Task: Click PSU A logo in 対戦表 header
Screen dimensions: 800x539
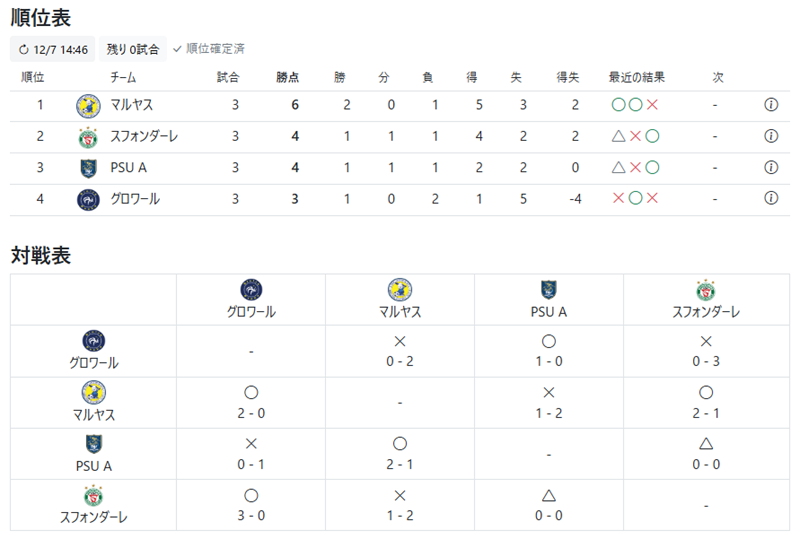Action: [548, 290]
